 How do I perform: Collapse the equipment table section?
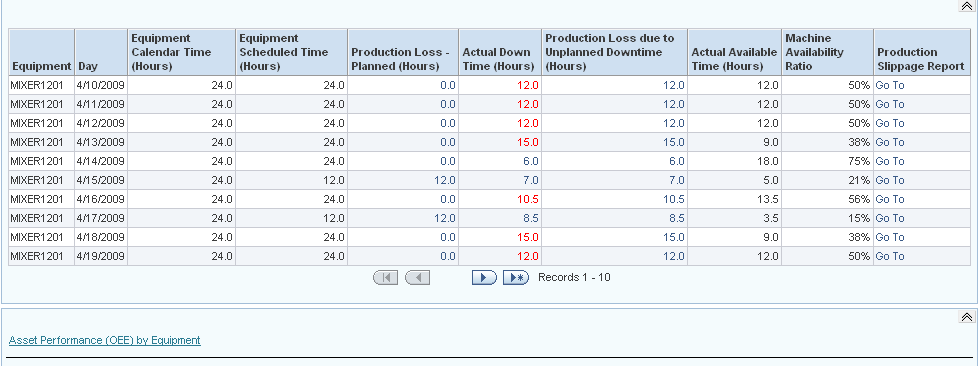[966, 6]
